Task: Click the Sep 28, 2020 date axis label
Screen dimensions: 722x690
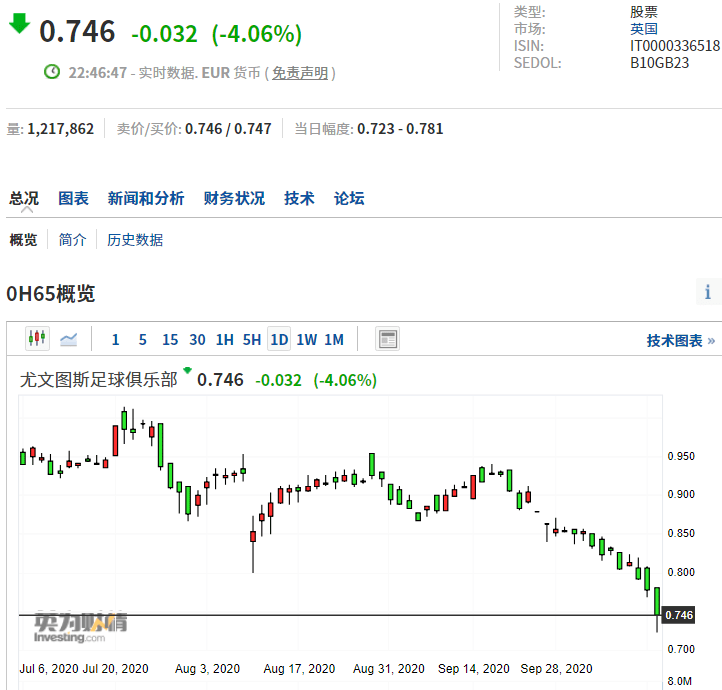Action: [556, 668]
